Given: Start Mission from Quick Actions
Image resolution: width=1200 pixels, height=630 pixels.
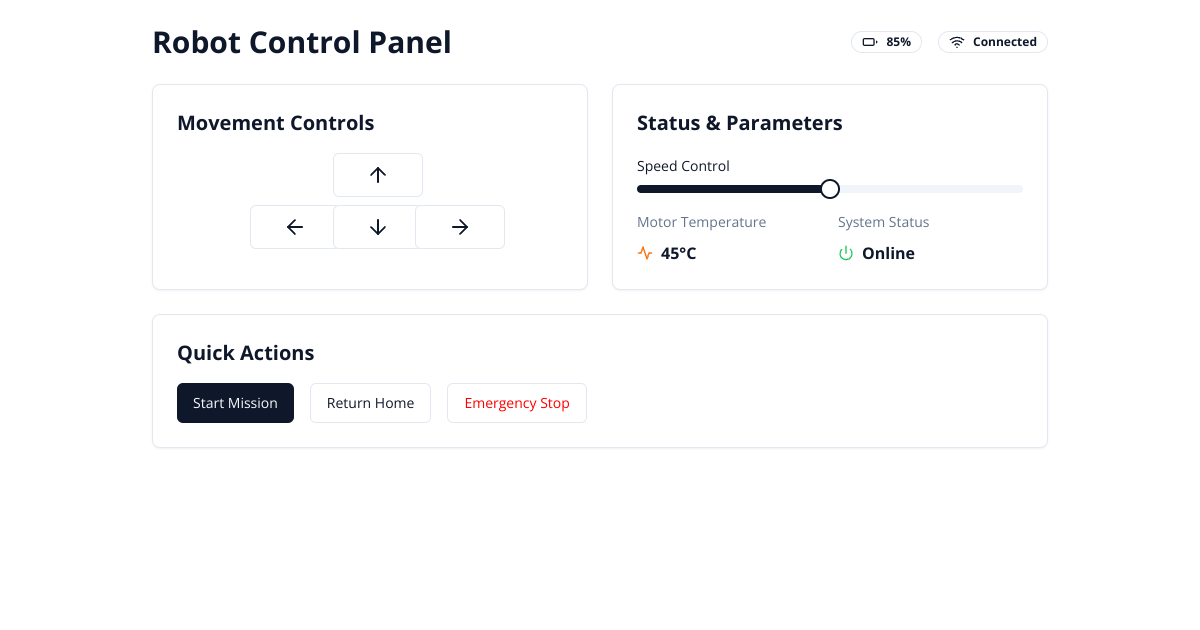Looking at the screenshot, I should click(235, 403).
